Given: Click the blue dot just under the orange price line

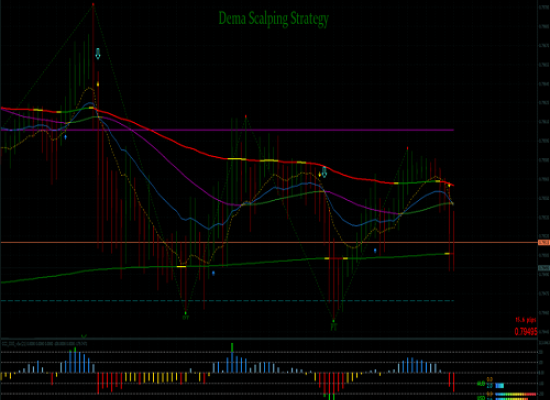Looking at the screenshot, I should [375, 251].
